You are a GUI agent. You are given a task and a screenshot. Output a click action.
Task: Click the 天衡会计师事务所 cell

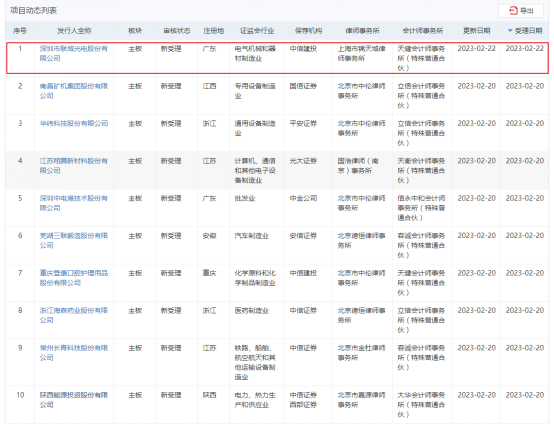point(421,171)
